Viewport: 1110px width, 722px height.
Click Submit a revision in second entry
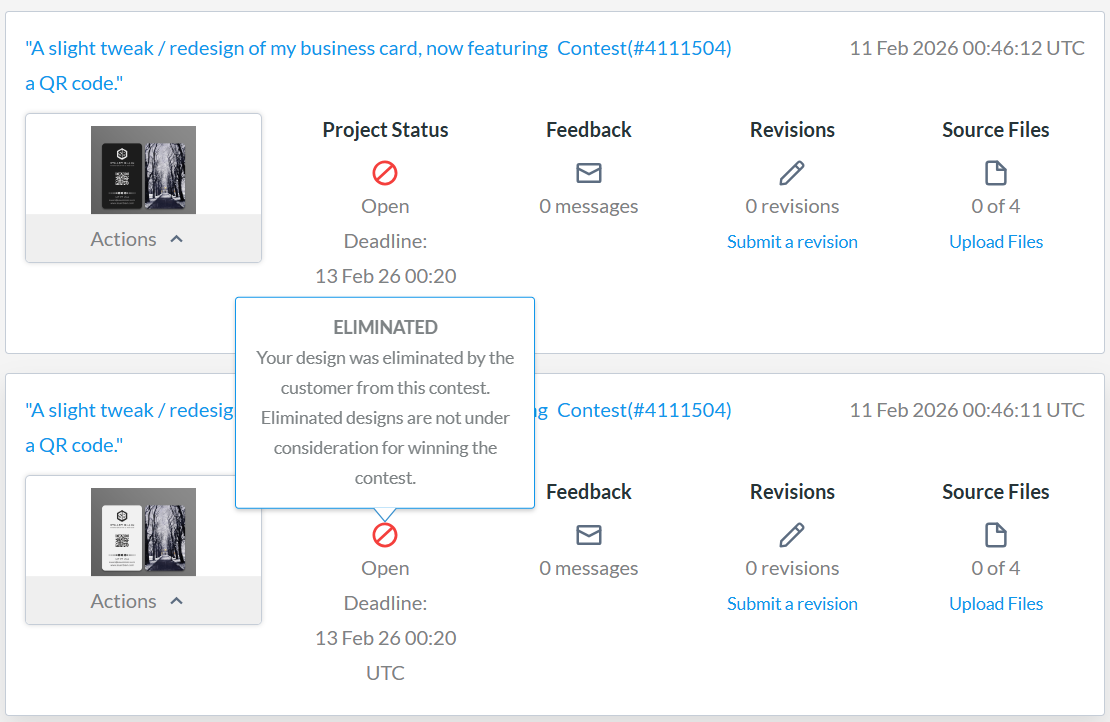(x=792, y=604)
